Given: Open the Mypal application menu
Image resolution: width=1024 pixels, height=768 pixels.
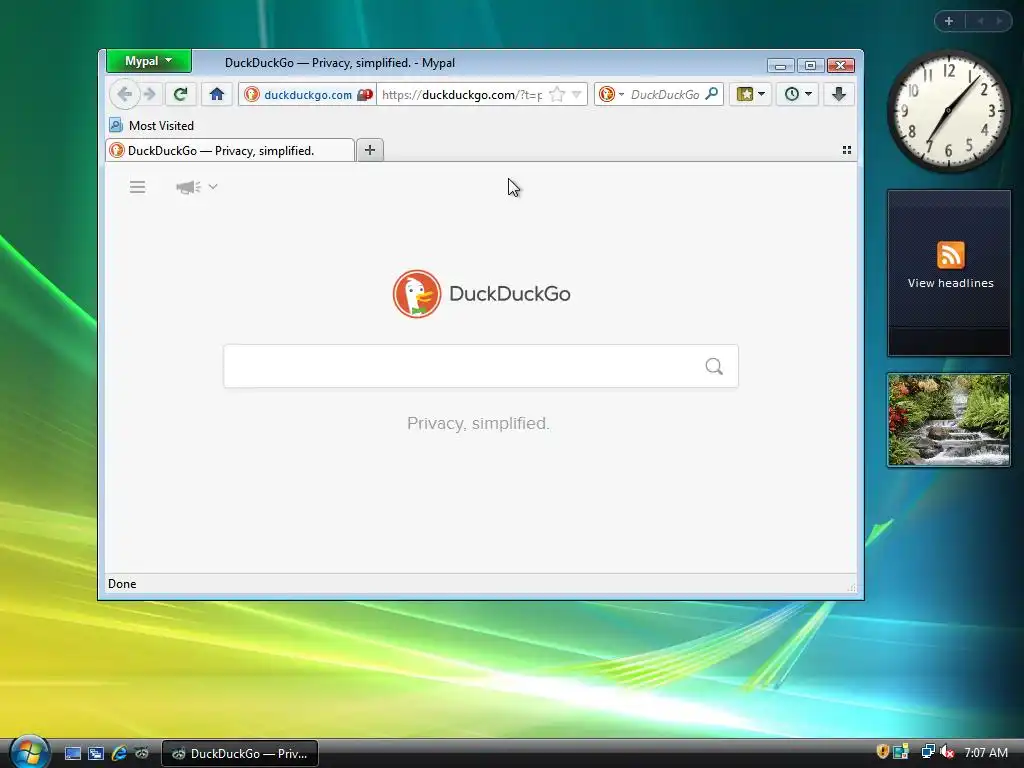Looking at the screenshot, I should (149, 61).
